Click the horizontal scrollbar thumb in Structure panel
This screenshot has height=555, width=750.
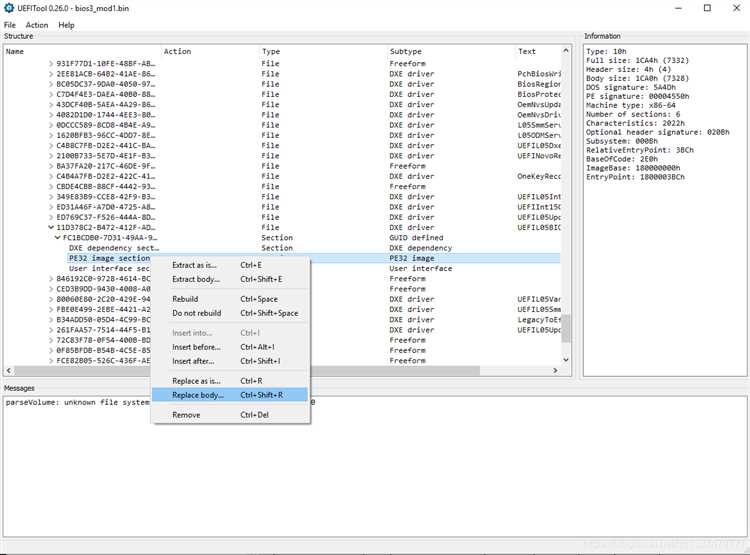(x=246, y=370)
